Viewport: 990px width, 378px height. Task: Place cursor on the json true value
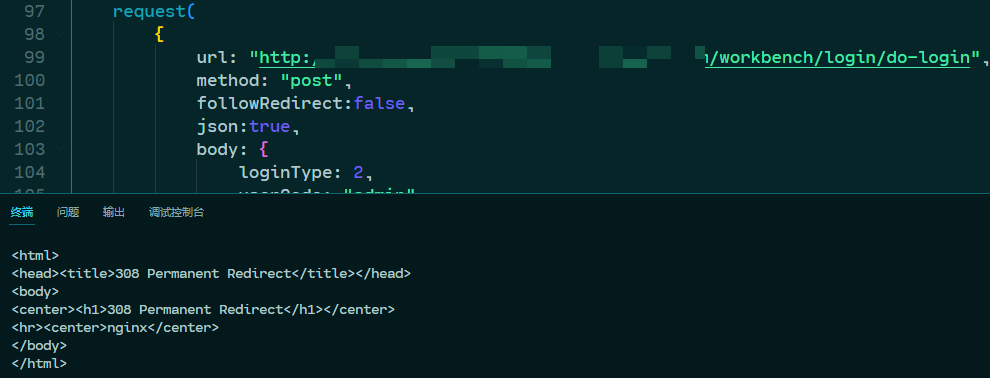[270, 126]
